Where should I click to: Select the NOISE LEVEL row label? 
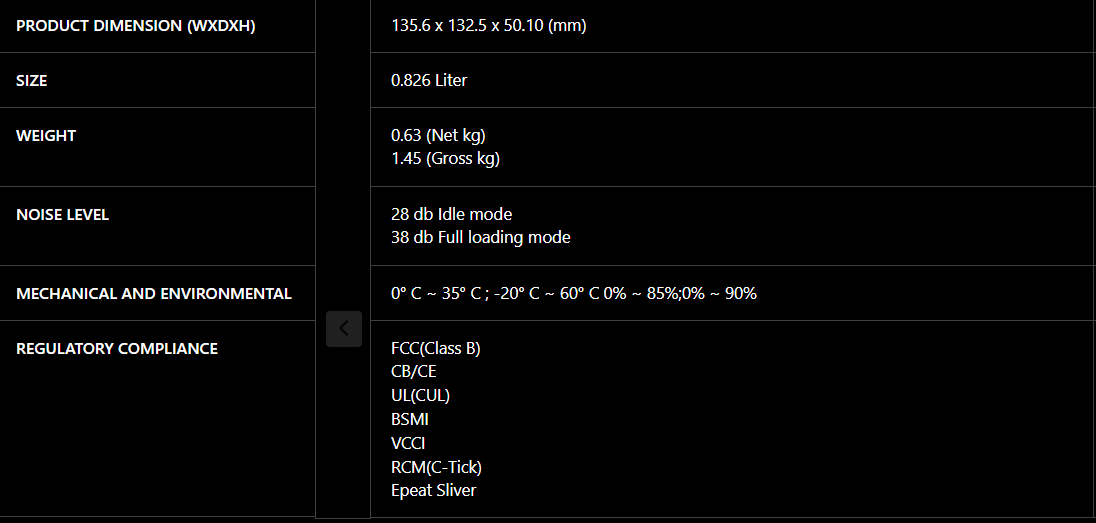(x=62, y=215)
